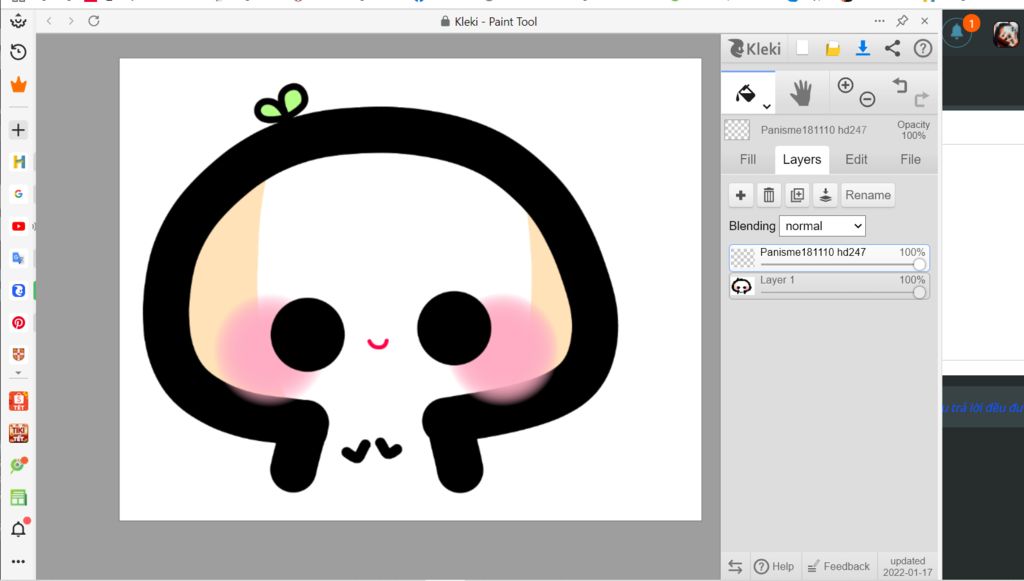Reload the Kleki page
The image size is (1024, 581).
[x=94, y=21]
